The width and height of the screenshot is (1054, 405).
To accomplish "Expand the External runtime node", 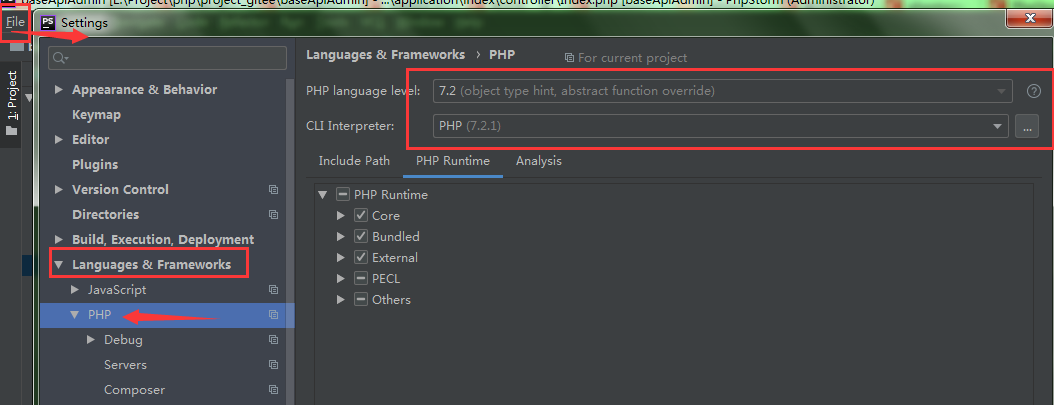I will click(x=341, y=257).
